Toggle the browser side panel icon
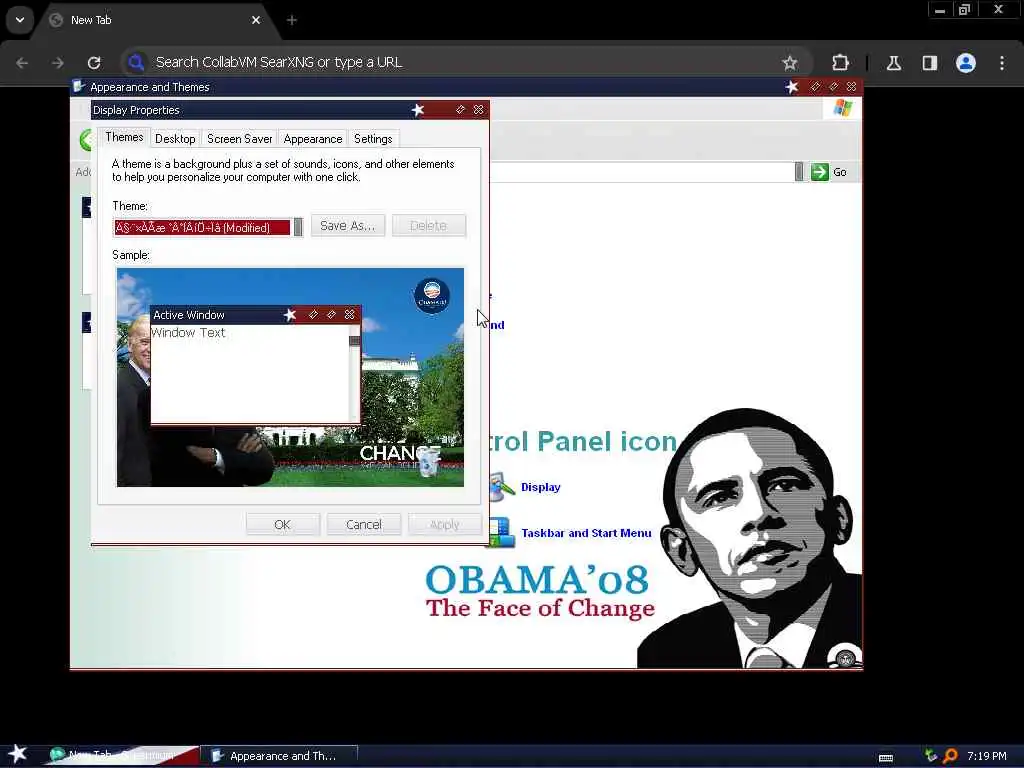1024x768 pixels. pyautogui.click(x=930, y=63)
